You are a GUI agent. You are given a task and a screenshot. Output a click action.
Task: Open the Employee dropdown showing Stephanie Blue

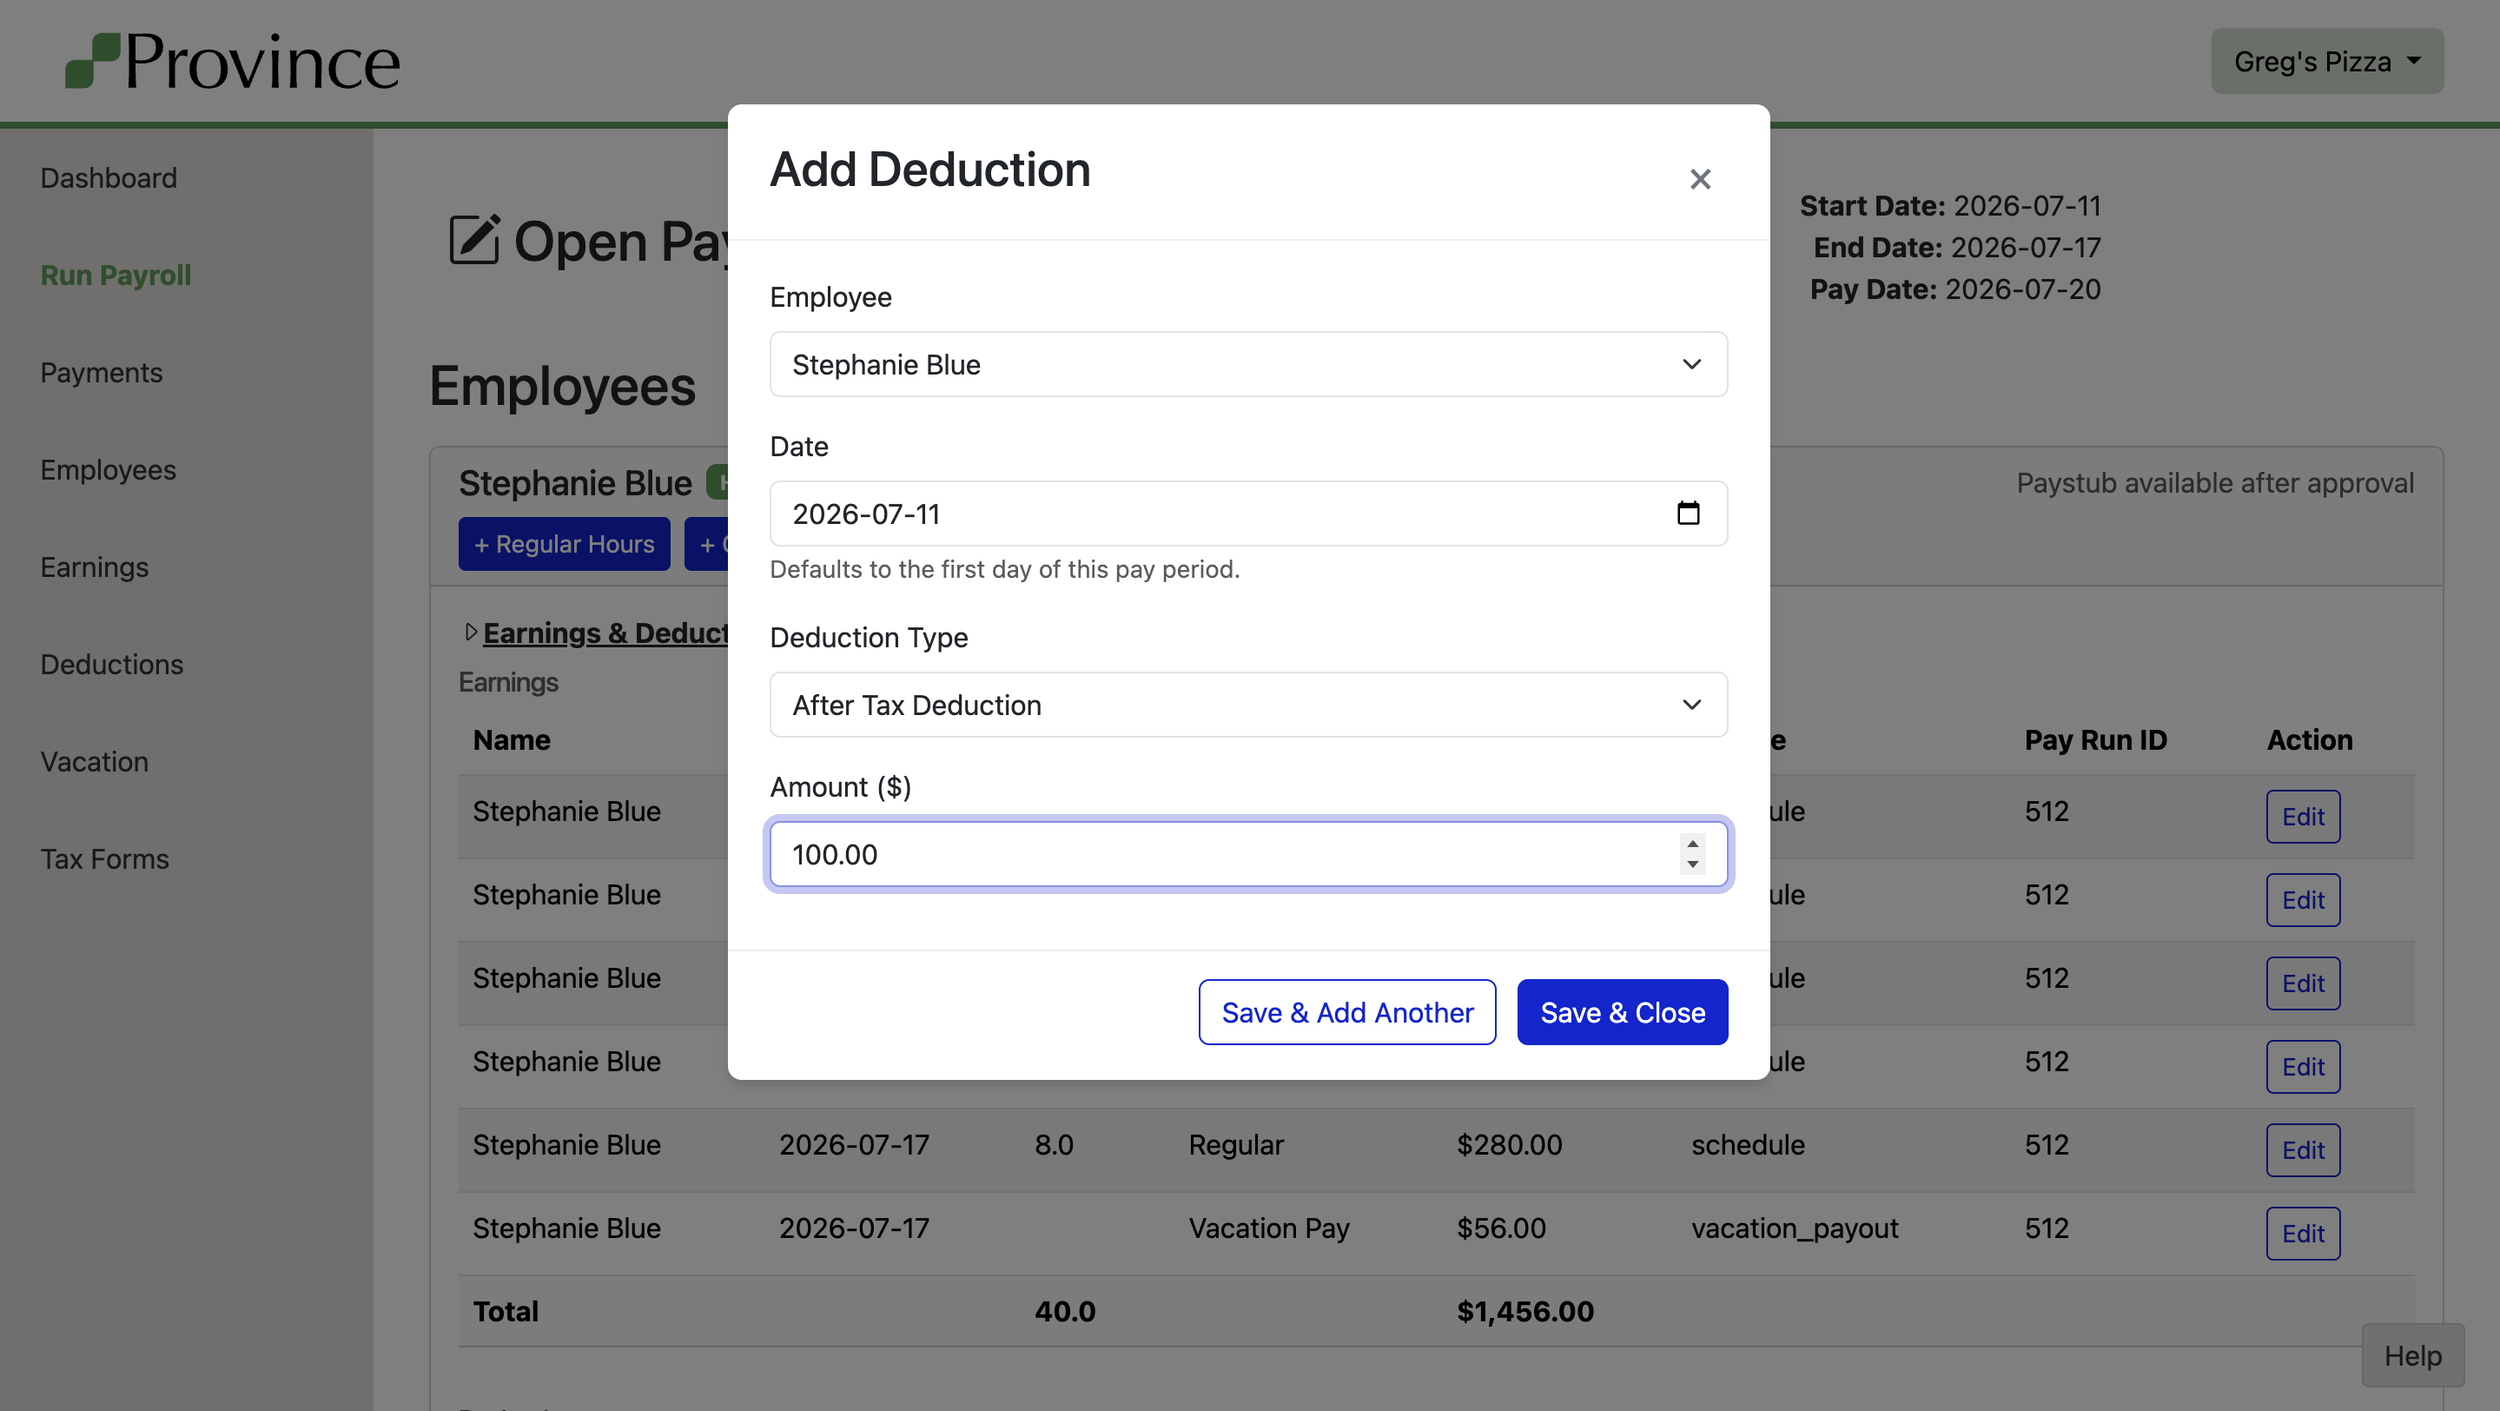click(x=1248, y=364)
